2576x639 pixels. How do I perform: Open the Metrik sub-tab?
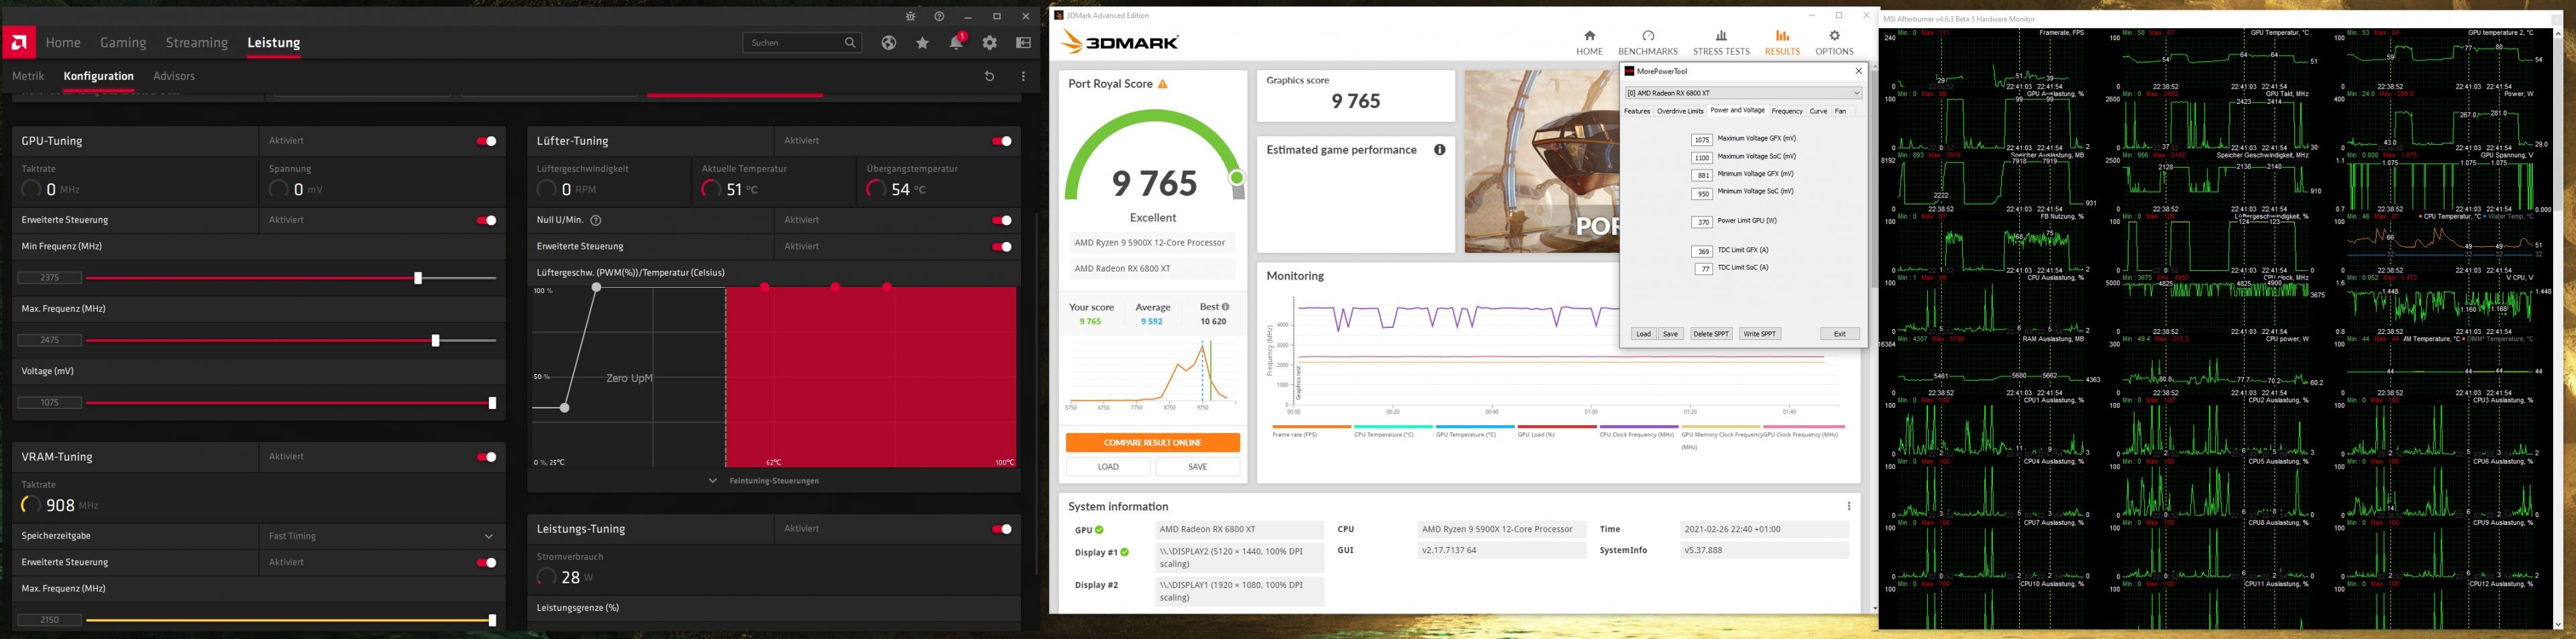click(x=28, y=76)
